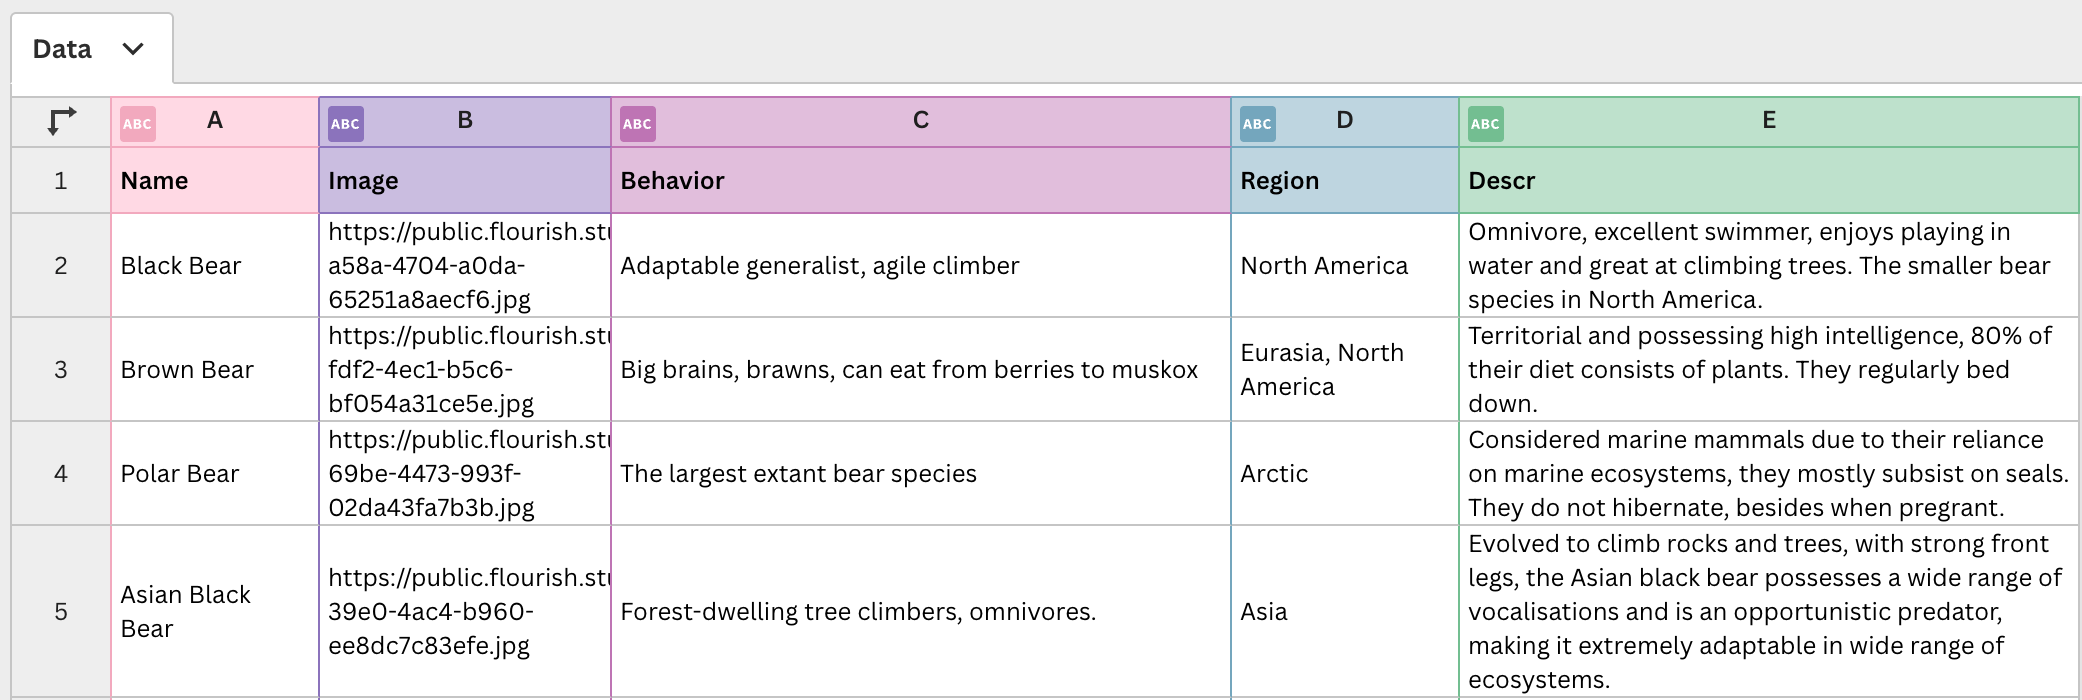Select column E header
Screen dimensions: 2082x700
pyautogui.click(x=1769, y=122)
